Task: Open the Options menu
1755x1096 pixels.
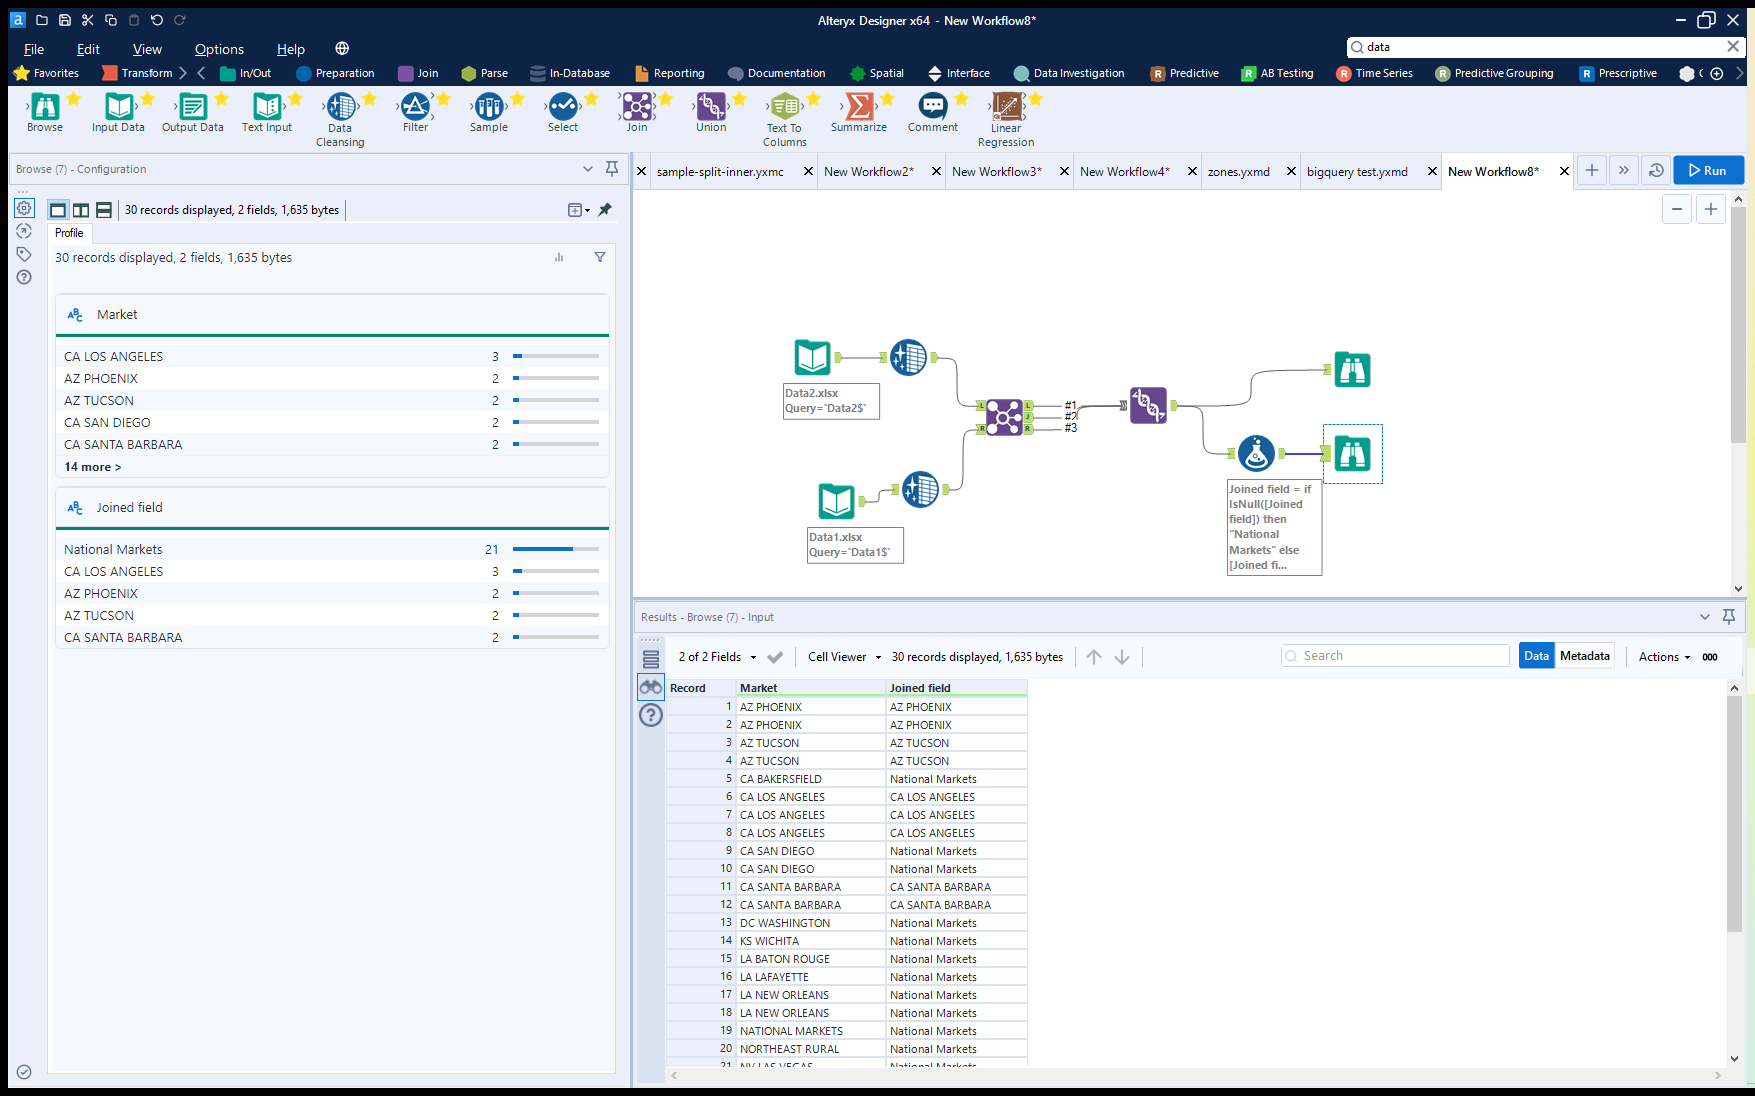Action: coord(218,49)
